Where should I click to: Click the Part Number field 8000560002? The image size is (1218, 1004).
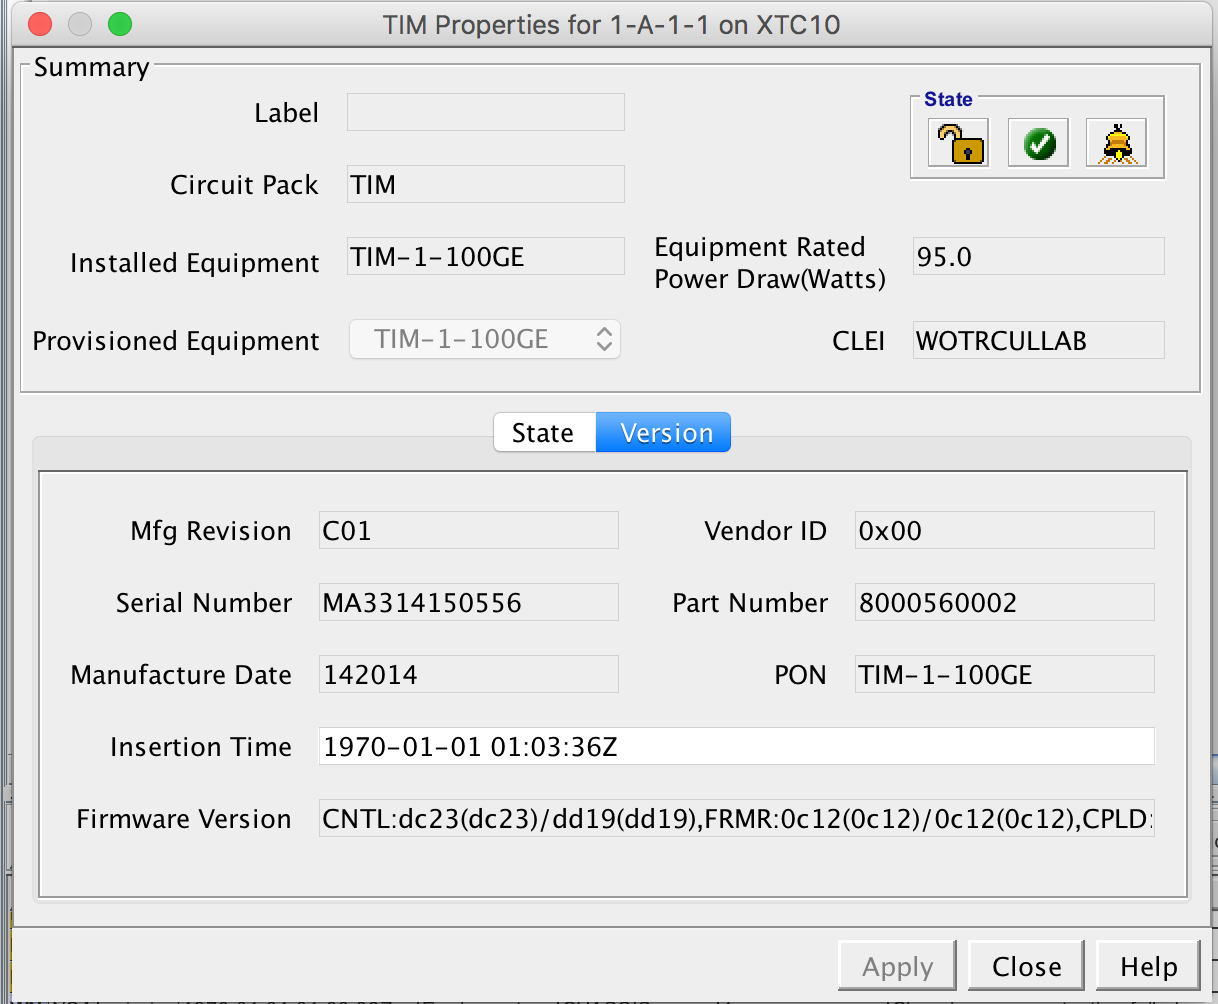(x=1004, y=602)
